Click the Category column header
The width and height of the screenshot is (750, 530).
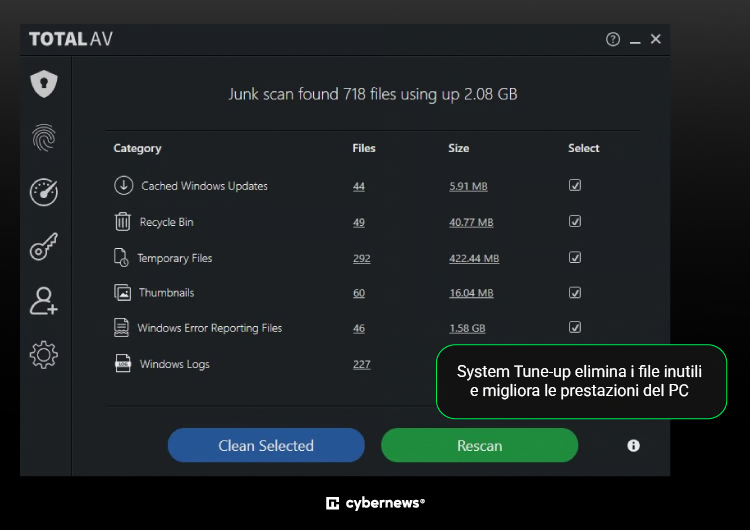pos(137,148)
